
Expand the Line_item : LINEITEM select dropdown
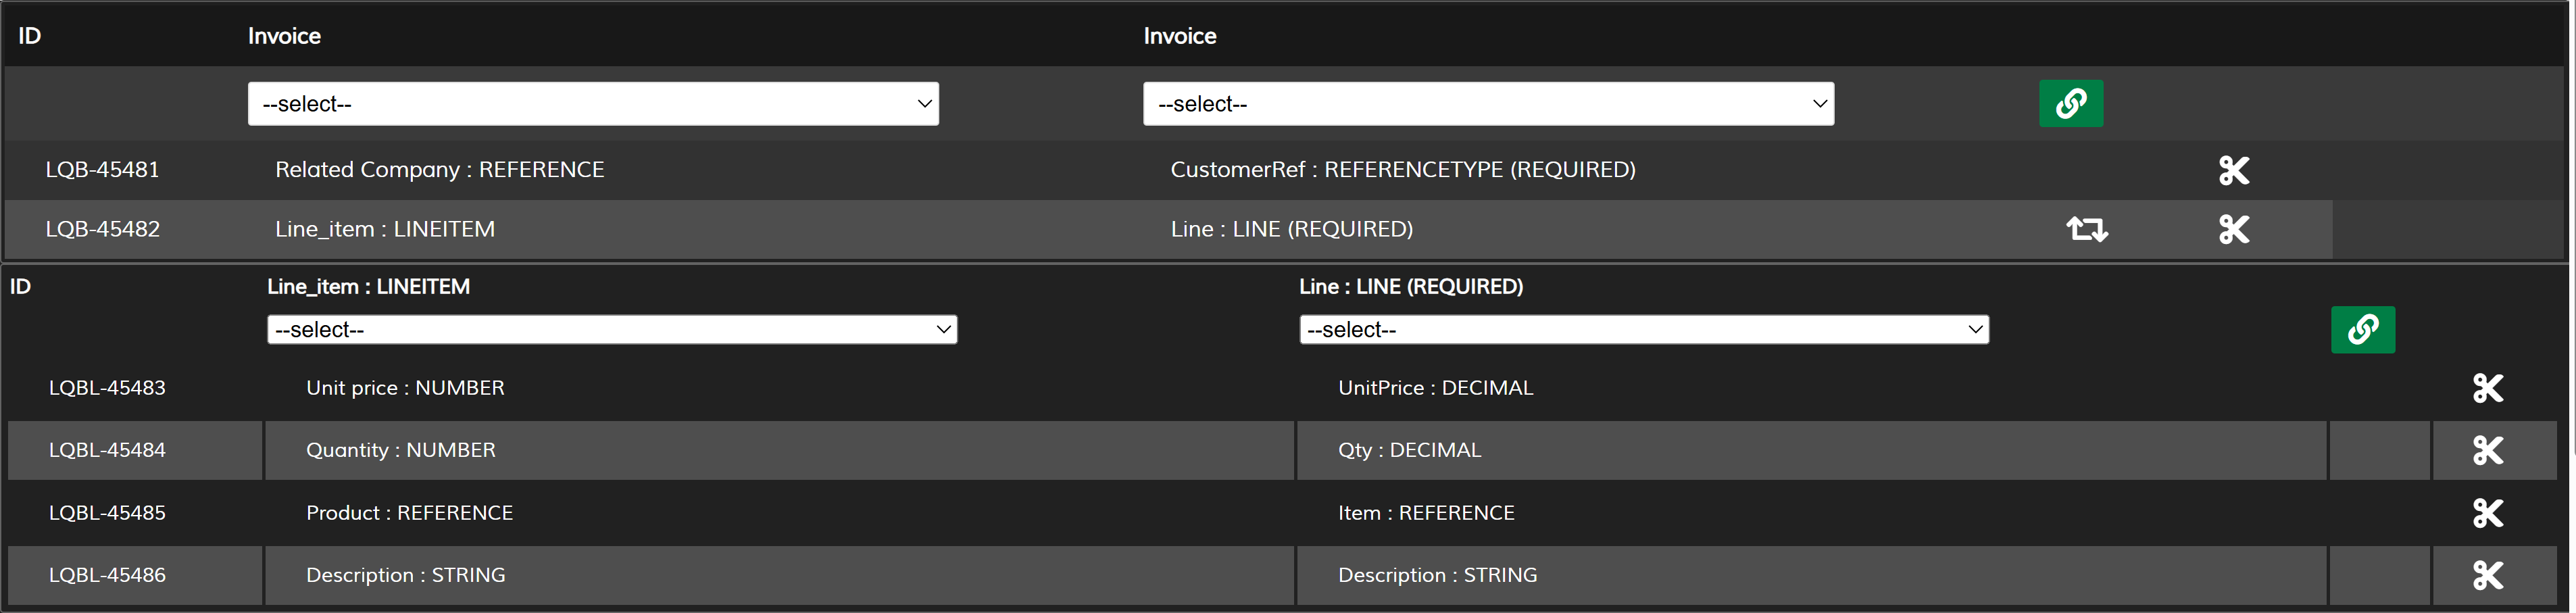click(x=612, y=330)
